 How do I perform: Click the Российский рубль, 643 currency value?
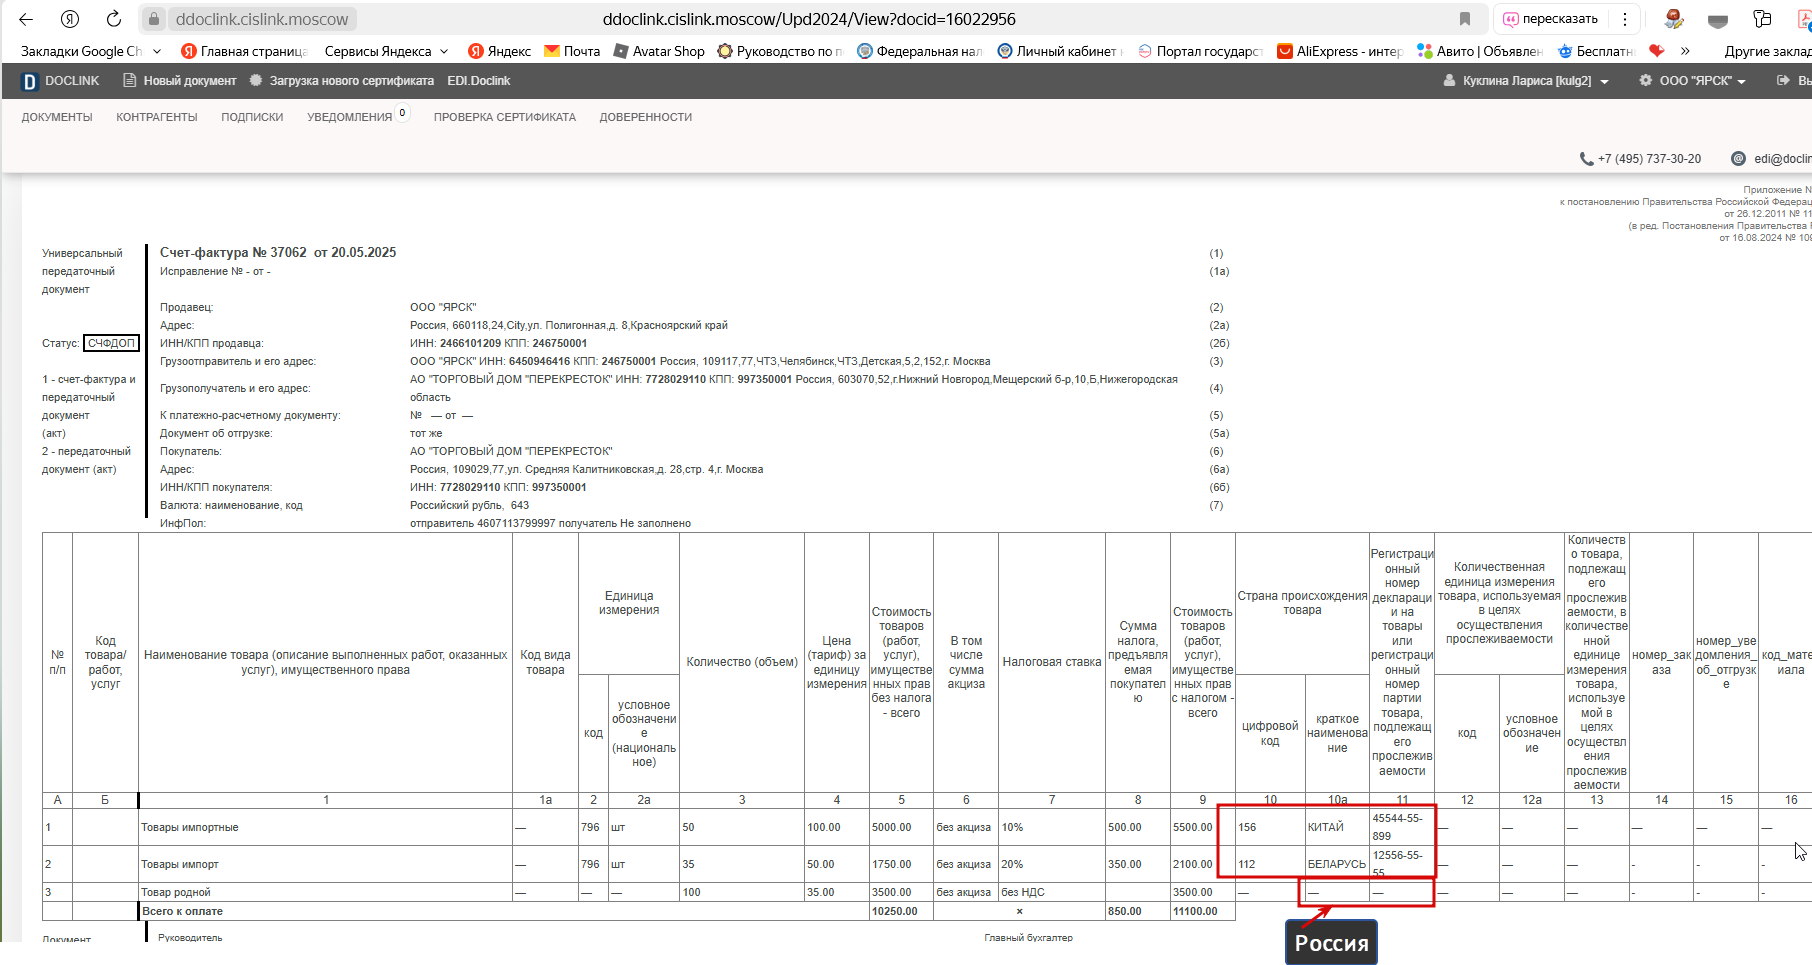(469, 505)
